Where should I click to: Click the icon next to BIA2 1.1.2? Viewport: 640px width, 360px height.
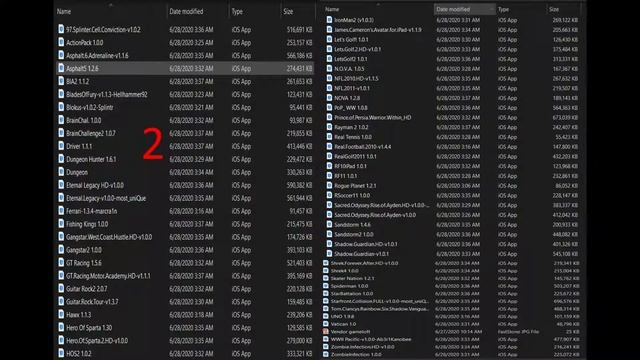tap(61, 81)
